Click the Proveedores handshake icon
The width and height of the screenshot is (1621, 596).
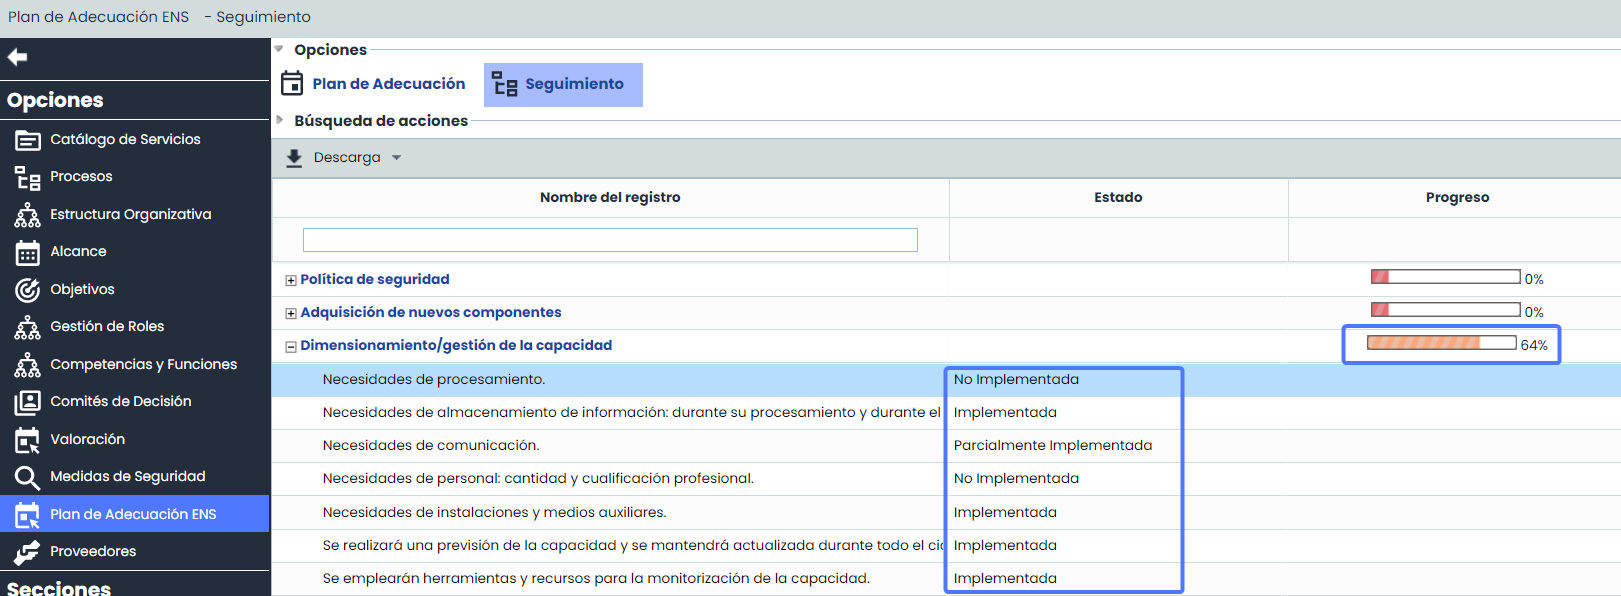coord(27,552)
